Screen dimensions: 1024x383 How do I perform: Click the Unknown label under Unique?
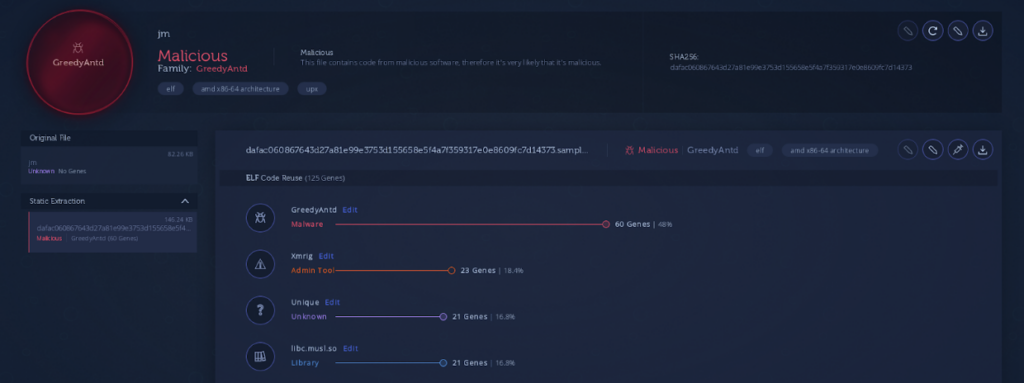click(x=309, y=316)
